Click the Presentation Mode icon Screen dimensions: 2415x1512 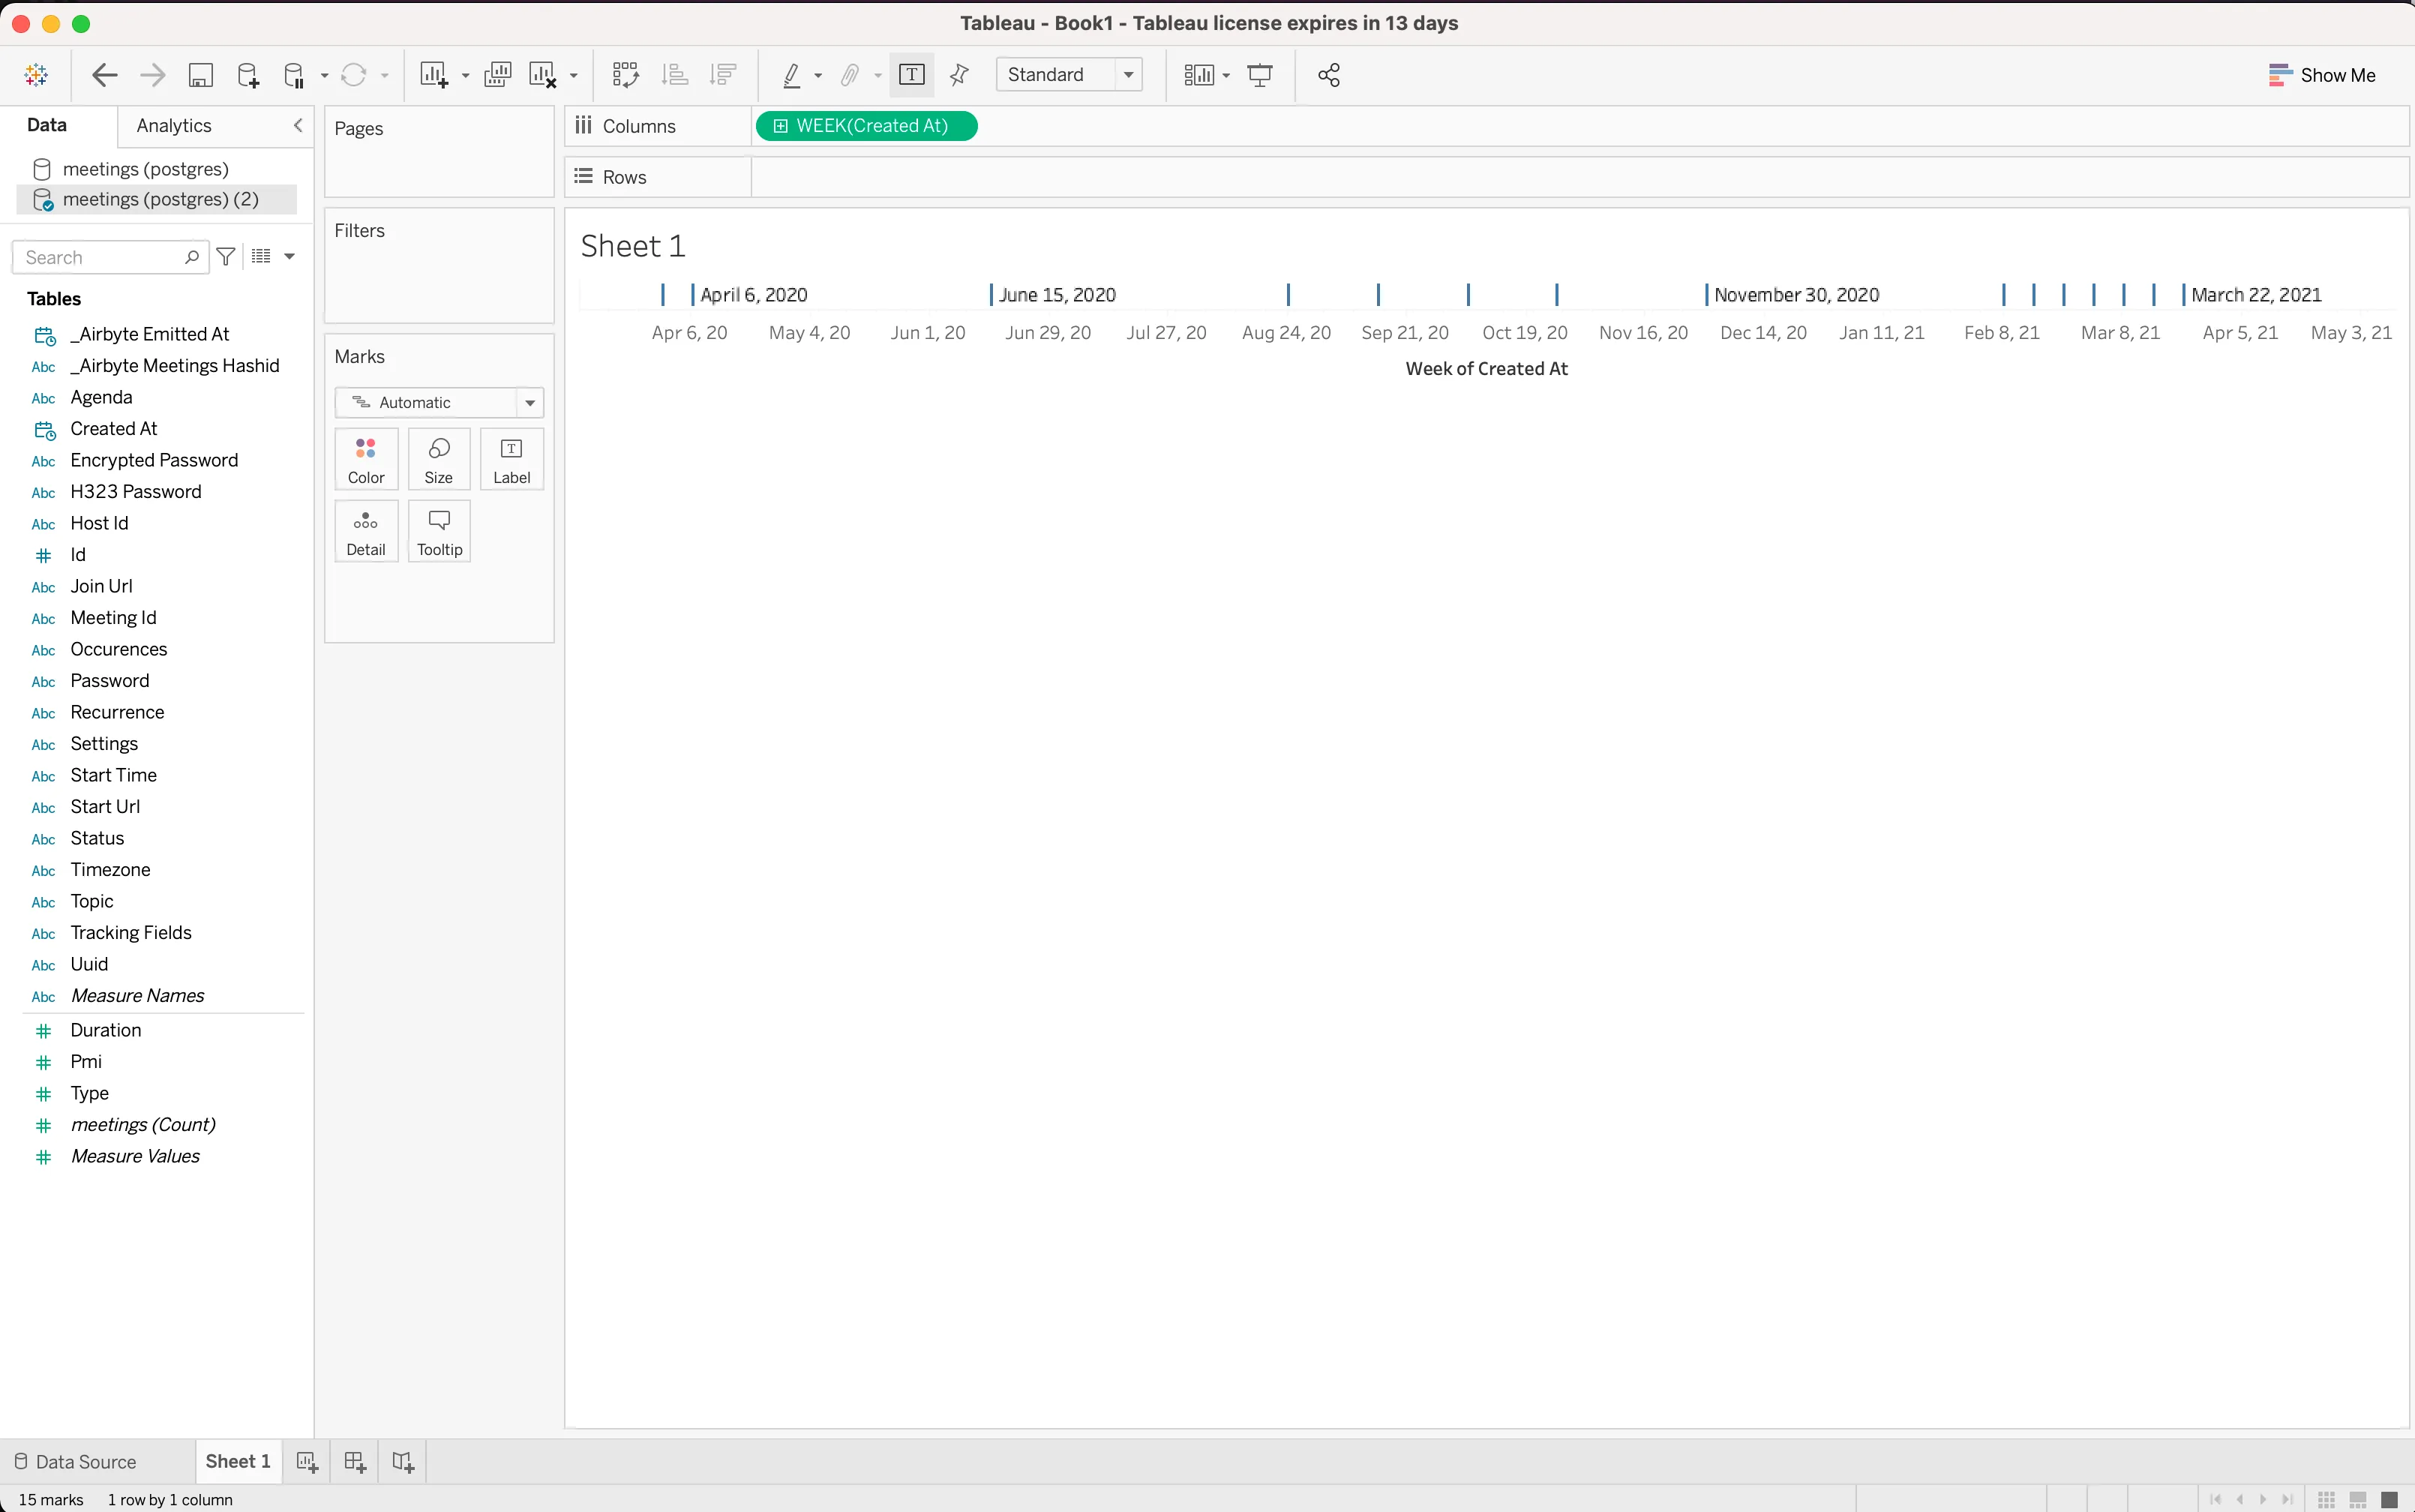(x=1260, y=75)
